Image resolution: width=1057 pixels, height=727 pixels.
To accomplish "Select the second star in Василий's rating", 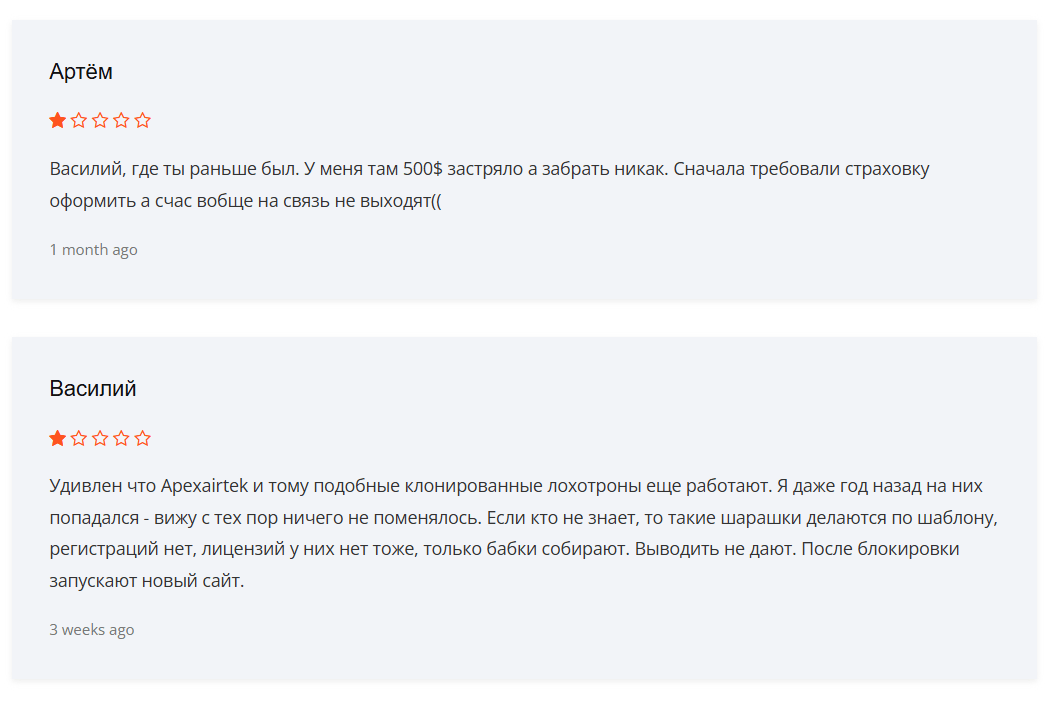I will (79, 438).
